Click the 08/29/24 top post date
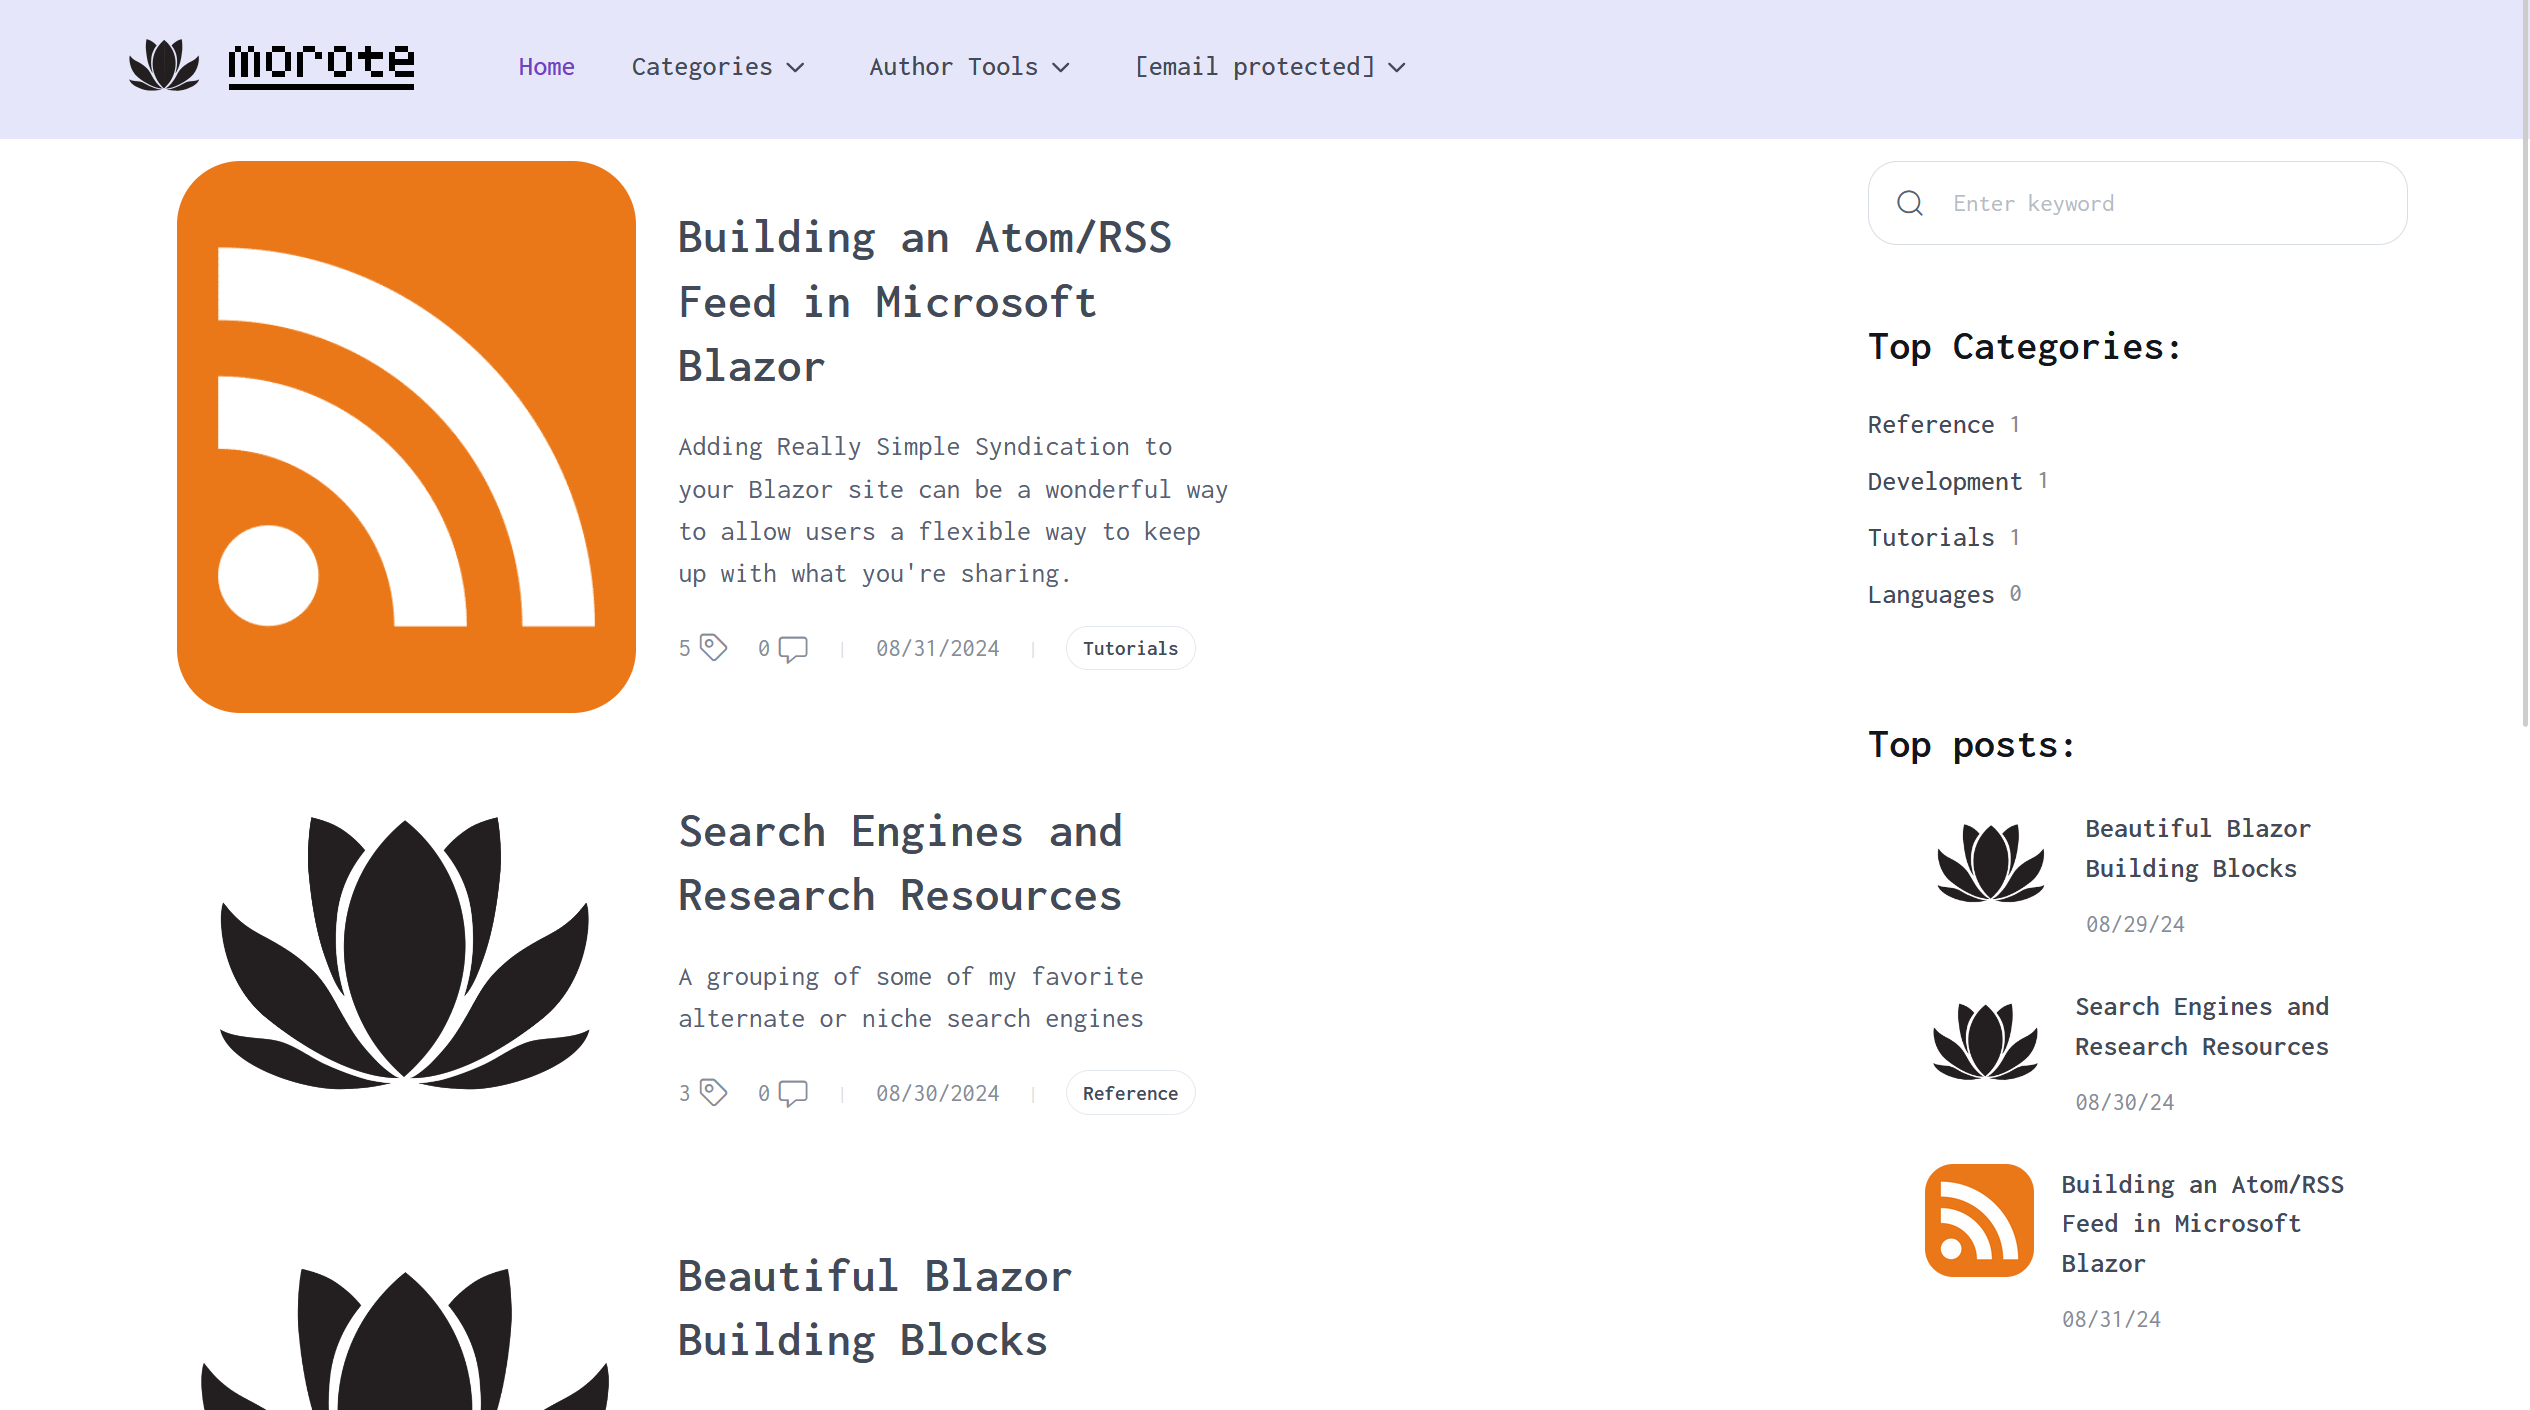This screenshot has height=1410, width=2530. [2135, 925]
